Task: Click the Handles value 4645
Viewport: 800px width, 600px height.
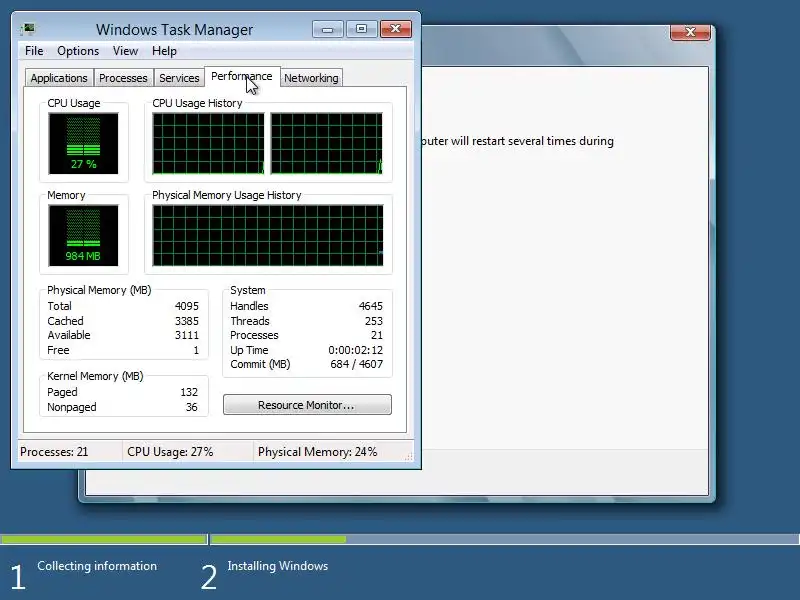Action: (x=370, y=306)
